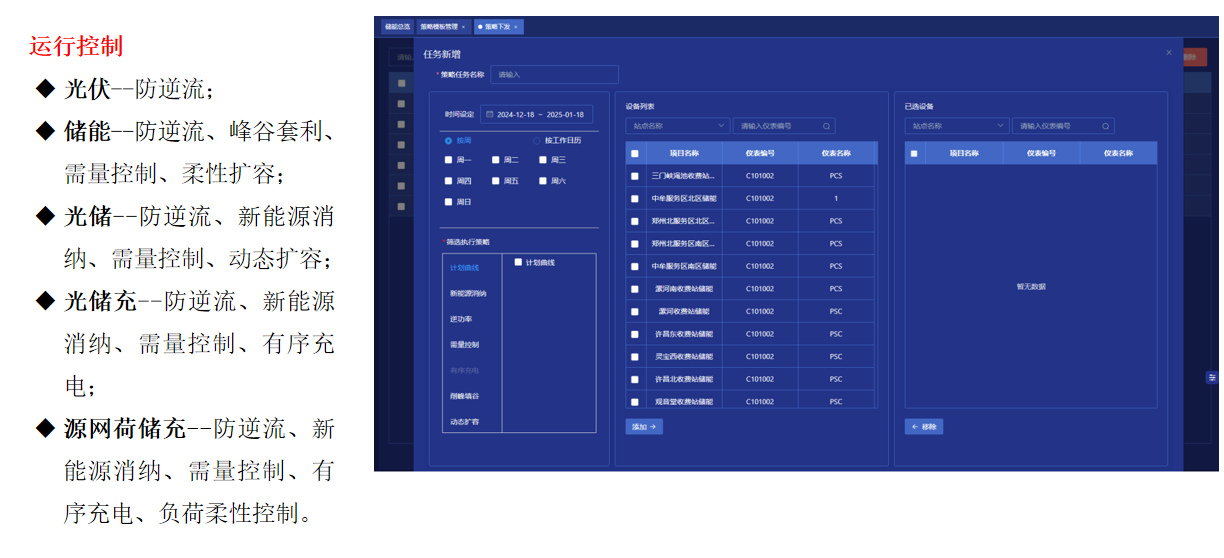The height and width of the screenshot is (558, 1224).
Task: Expand the 站点名称 dropdown in 设备列表
Action: tap(678, 126)
